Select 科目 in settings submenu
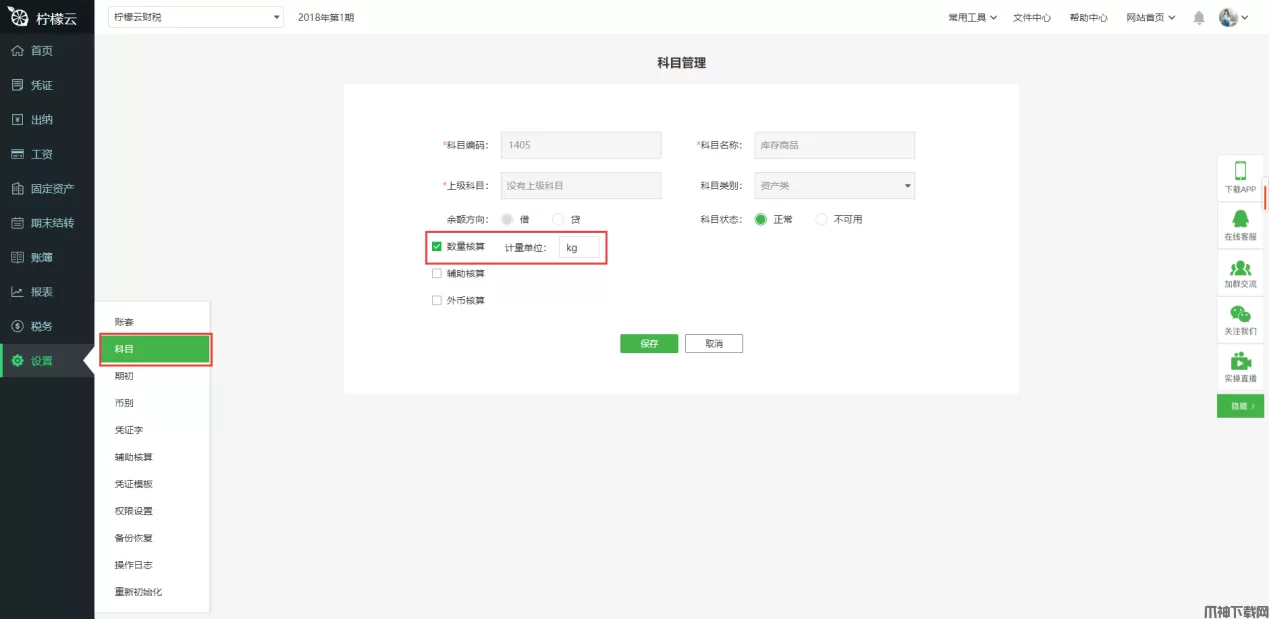This screenshot has height=619, width=1269. (154, 349)
